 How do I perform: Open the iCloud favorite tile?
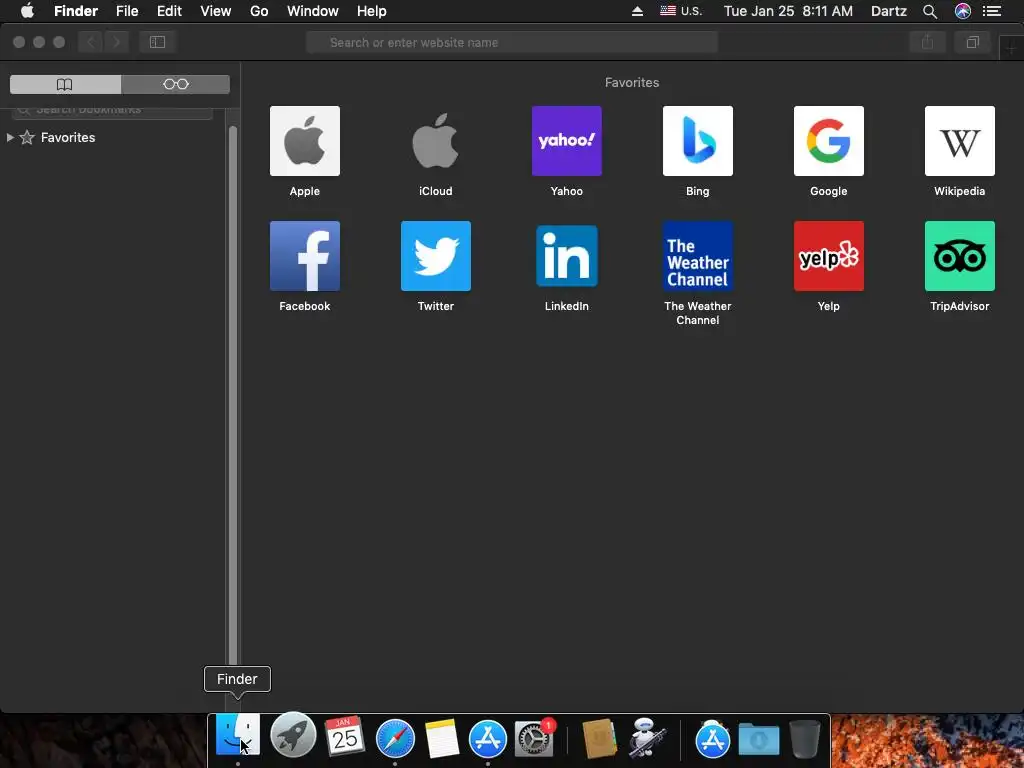tap(436, 141)
